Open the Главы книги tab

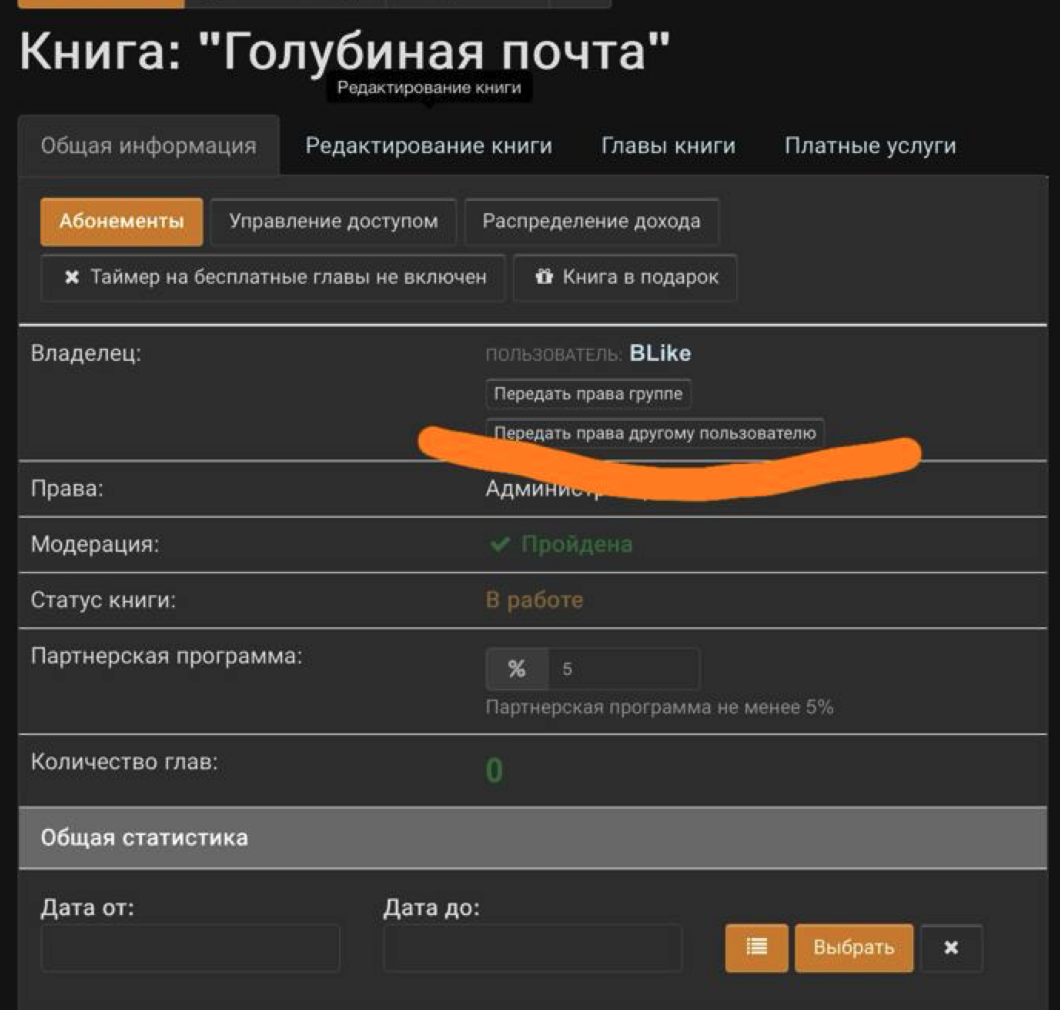(x=668, y=146)
